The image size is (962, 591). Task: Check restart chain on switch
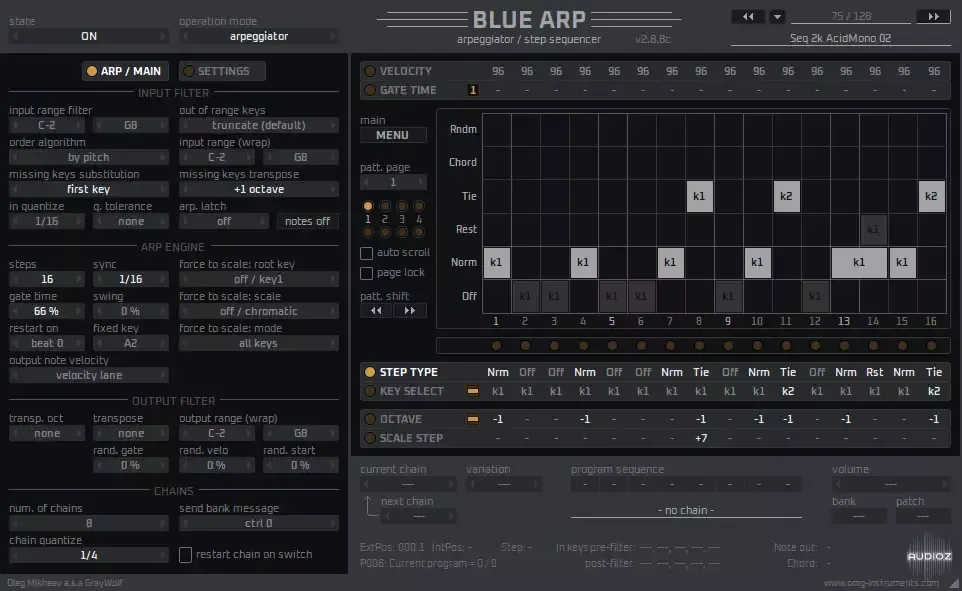coord(185,555)
